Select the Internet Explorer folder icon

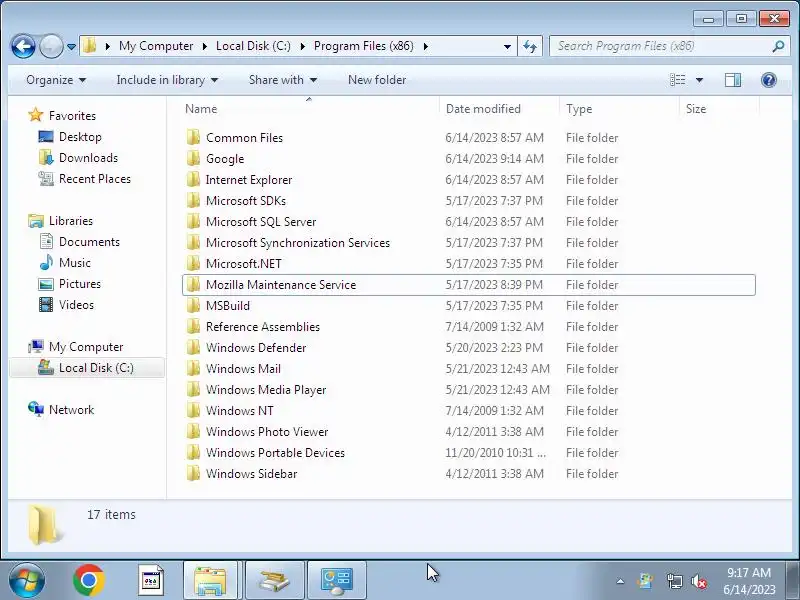pyautogui.click(x=193, y=179)
